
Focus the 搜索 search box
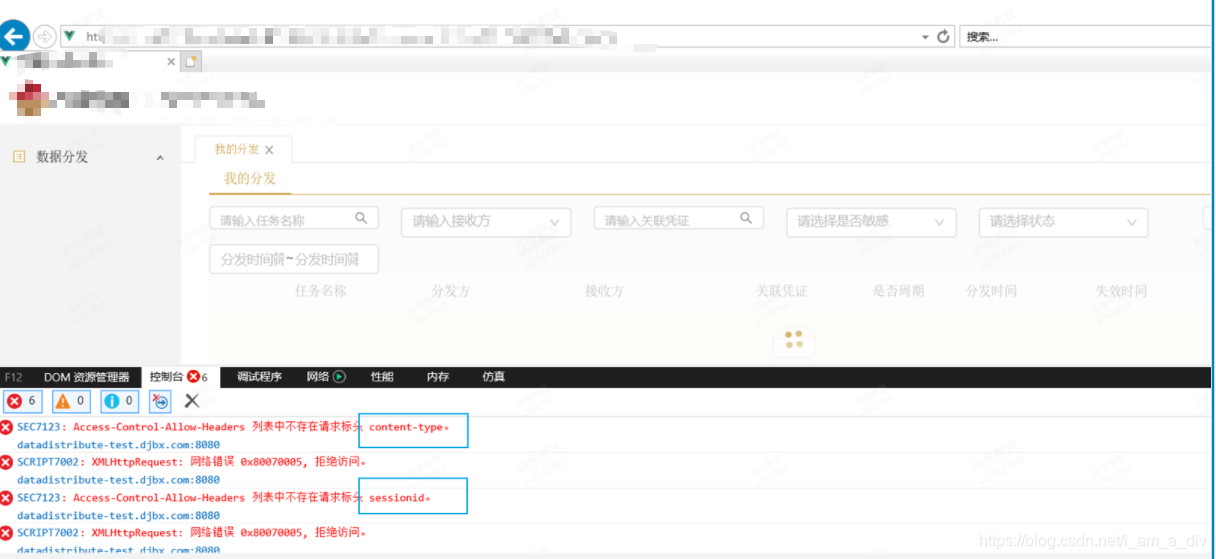pos(1086,37)
